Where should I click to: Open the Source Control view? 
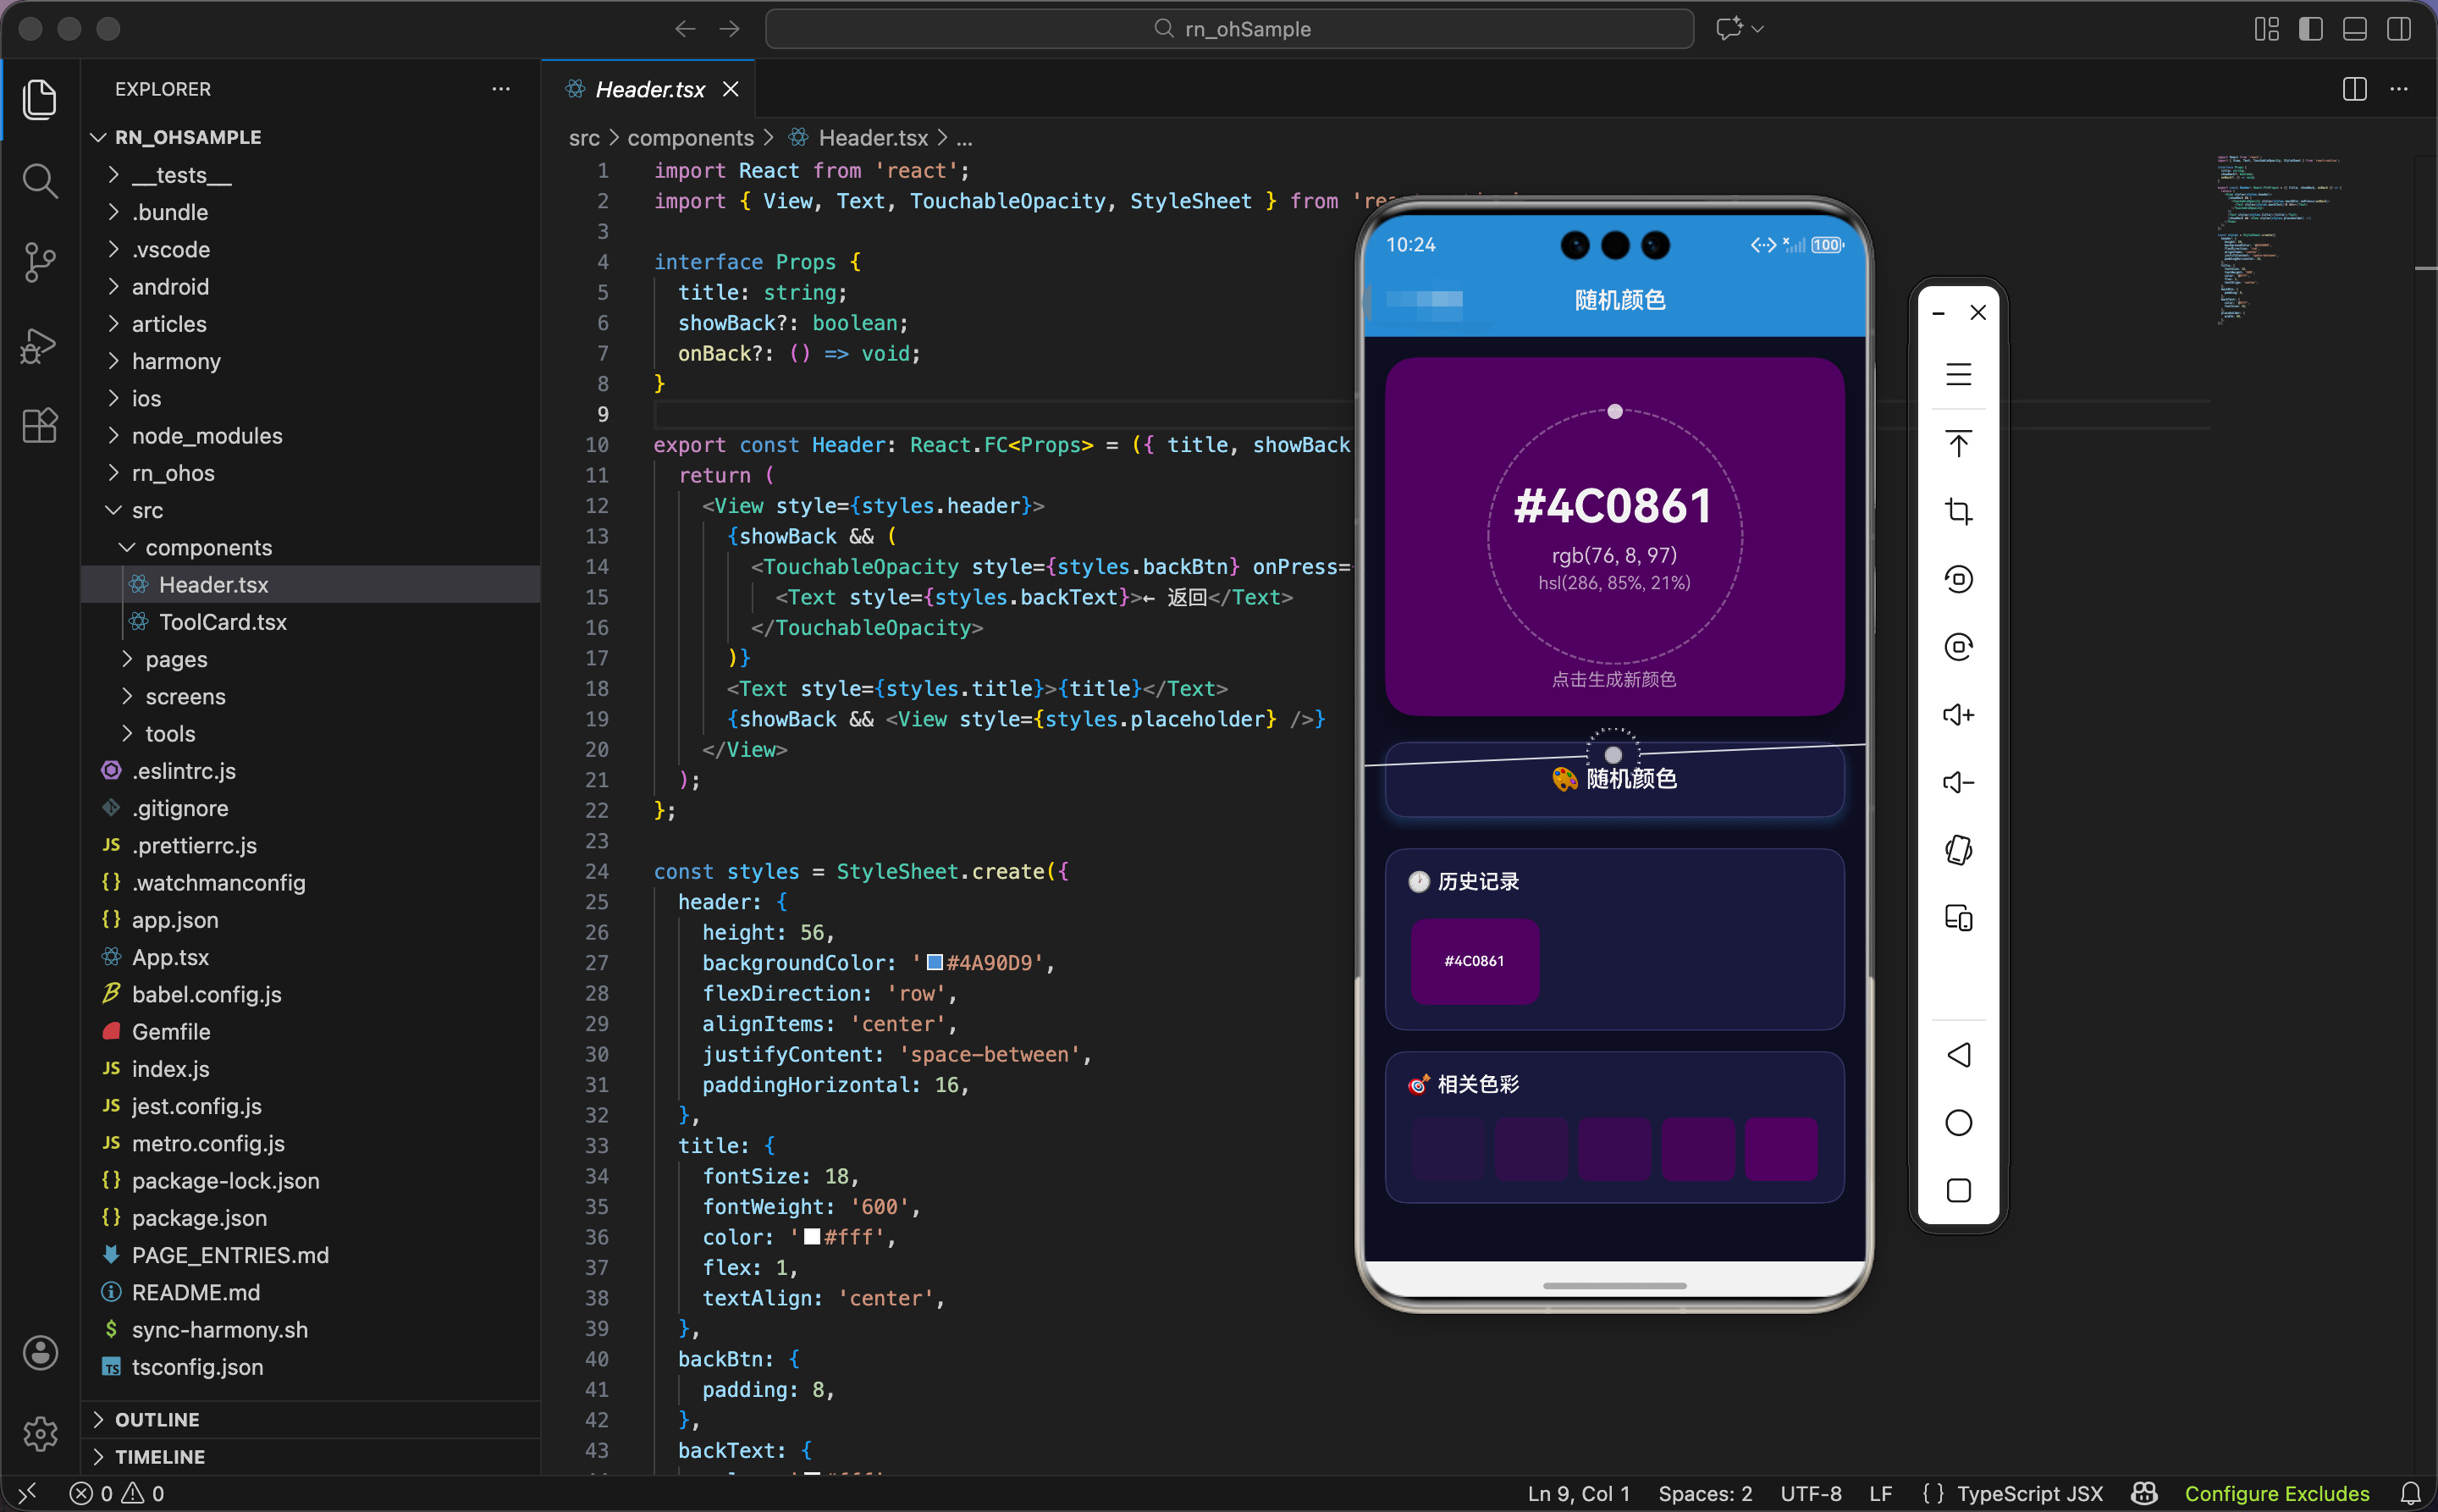click(x=40, y=262)
